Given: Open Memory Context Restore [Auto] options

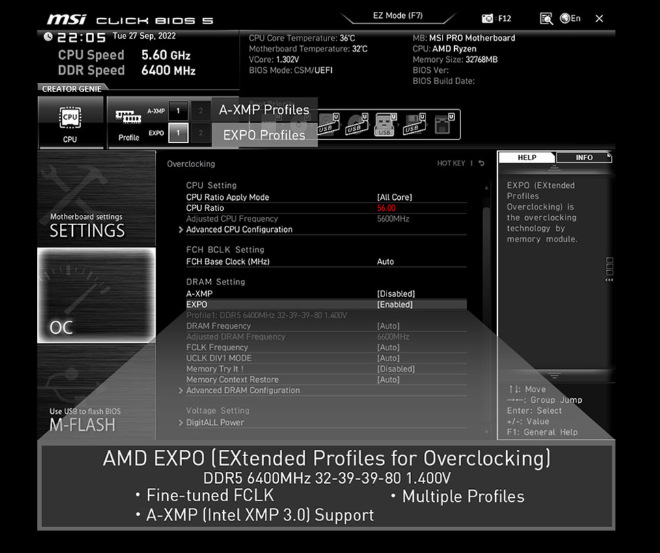Looking at the screenshot, I should click(x=388, y=380).
